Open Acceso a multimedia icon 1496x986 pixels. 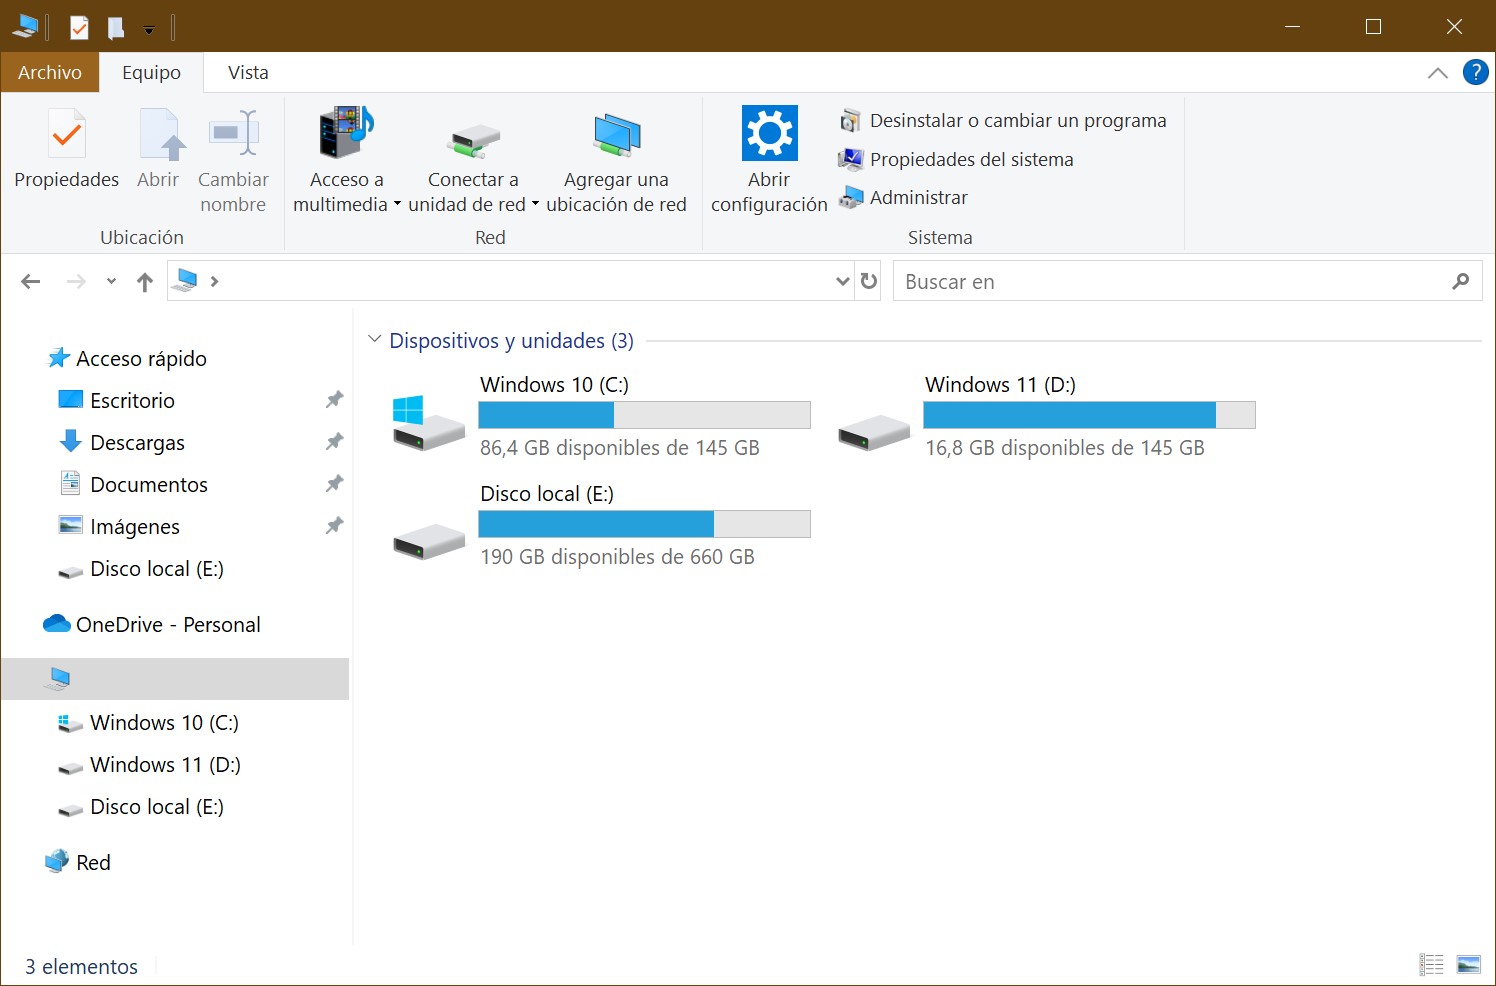pyautogui.click(x=346, y=133)
